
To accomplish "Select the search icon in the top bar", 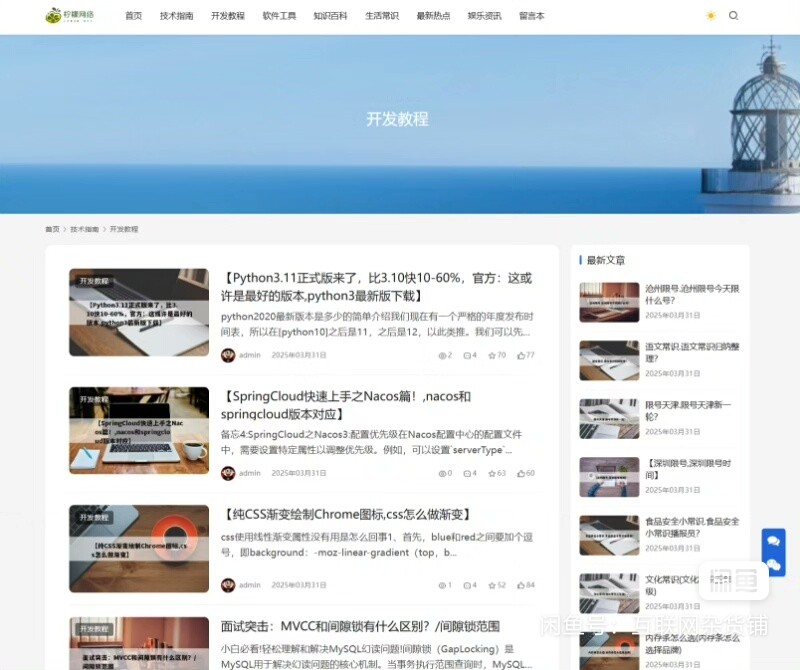I will [733, 17].
